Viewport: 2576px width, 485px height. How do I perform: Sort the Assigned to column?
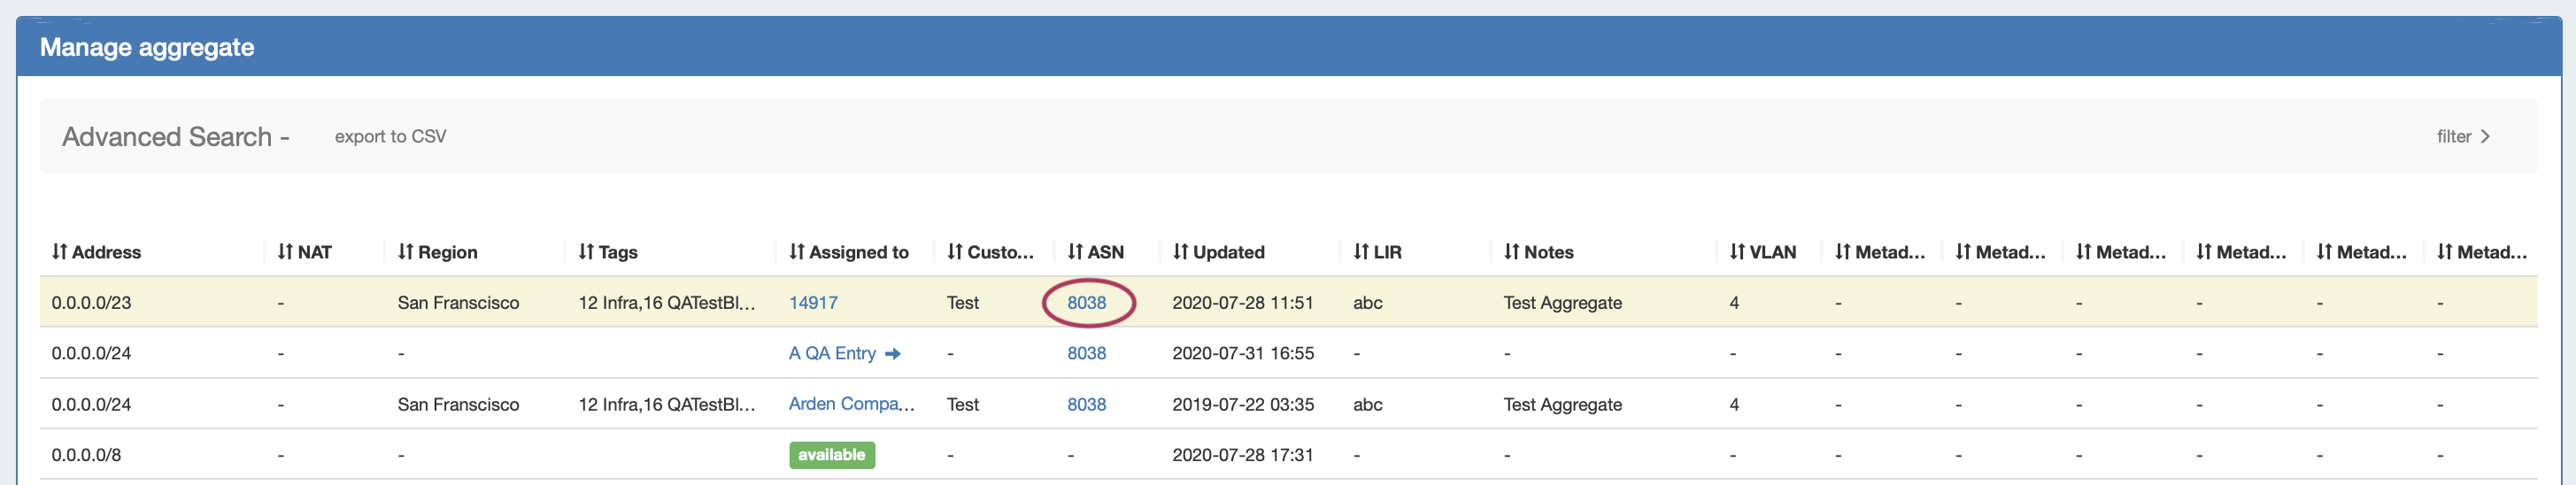[796, 252]
